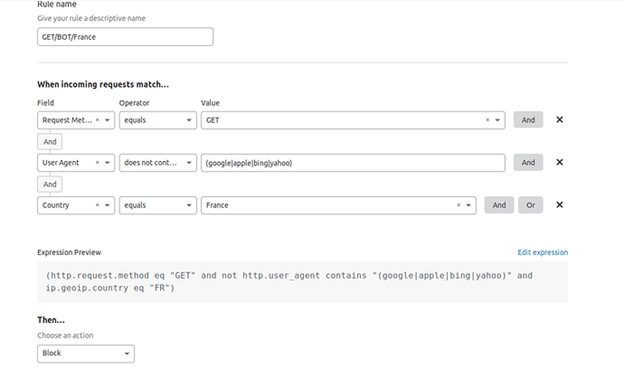Click the 'Field' column label
Screen dimensions: 624x379
(46, 103)
